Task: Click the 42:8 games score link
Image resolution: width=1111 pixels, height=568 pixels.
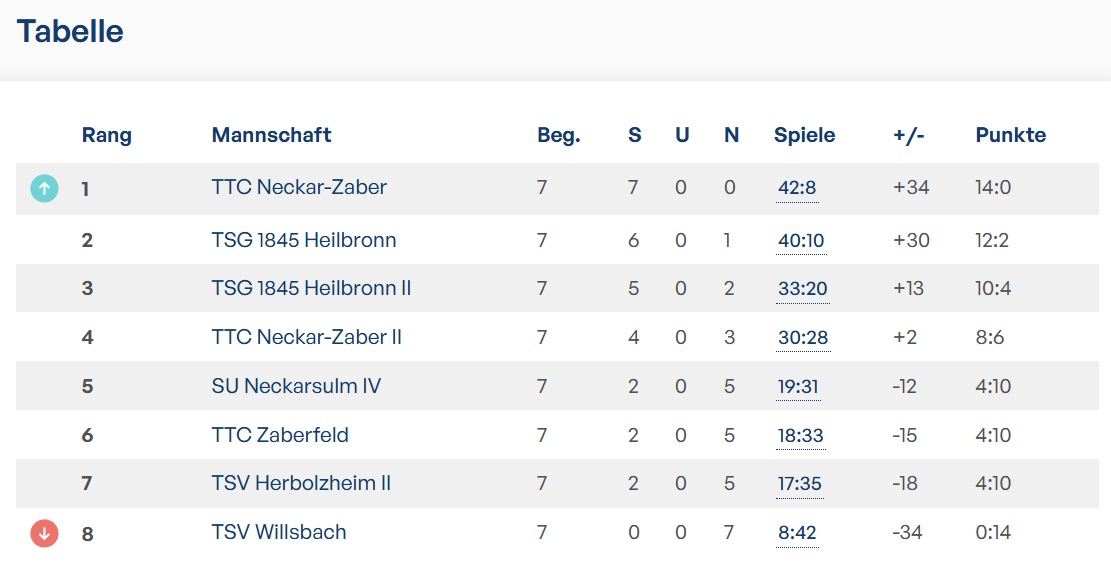Action: pos(797,188)
